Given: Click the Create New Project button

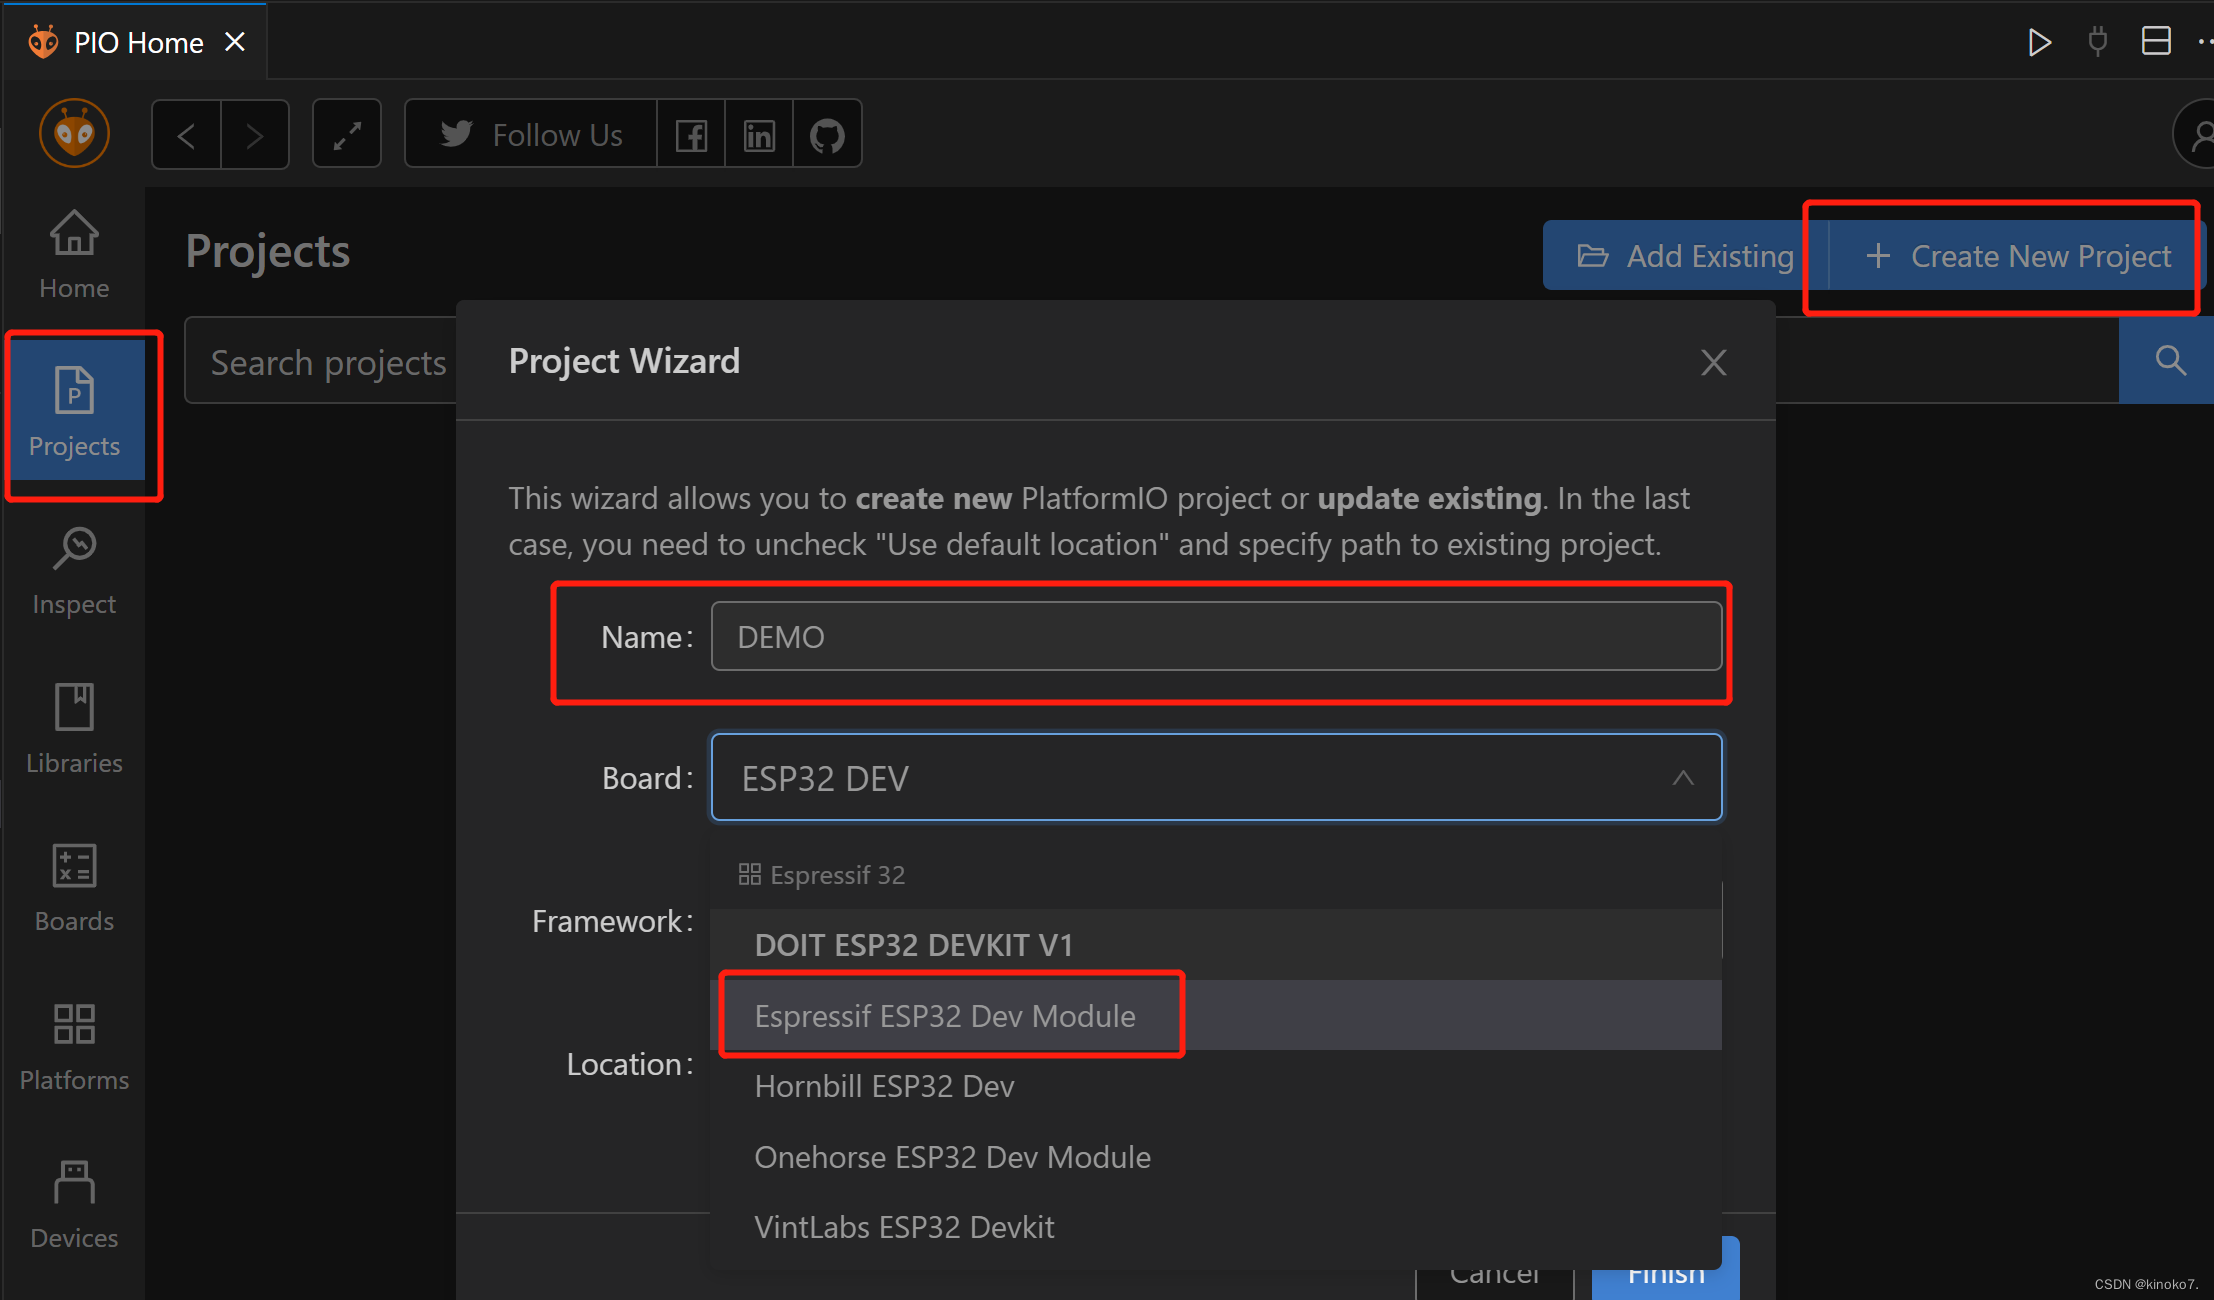Looking at the screenshot, I should coord(2018,256).
